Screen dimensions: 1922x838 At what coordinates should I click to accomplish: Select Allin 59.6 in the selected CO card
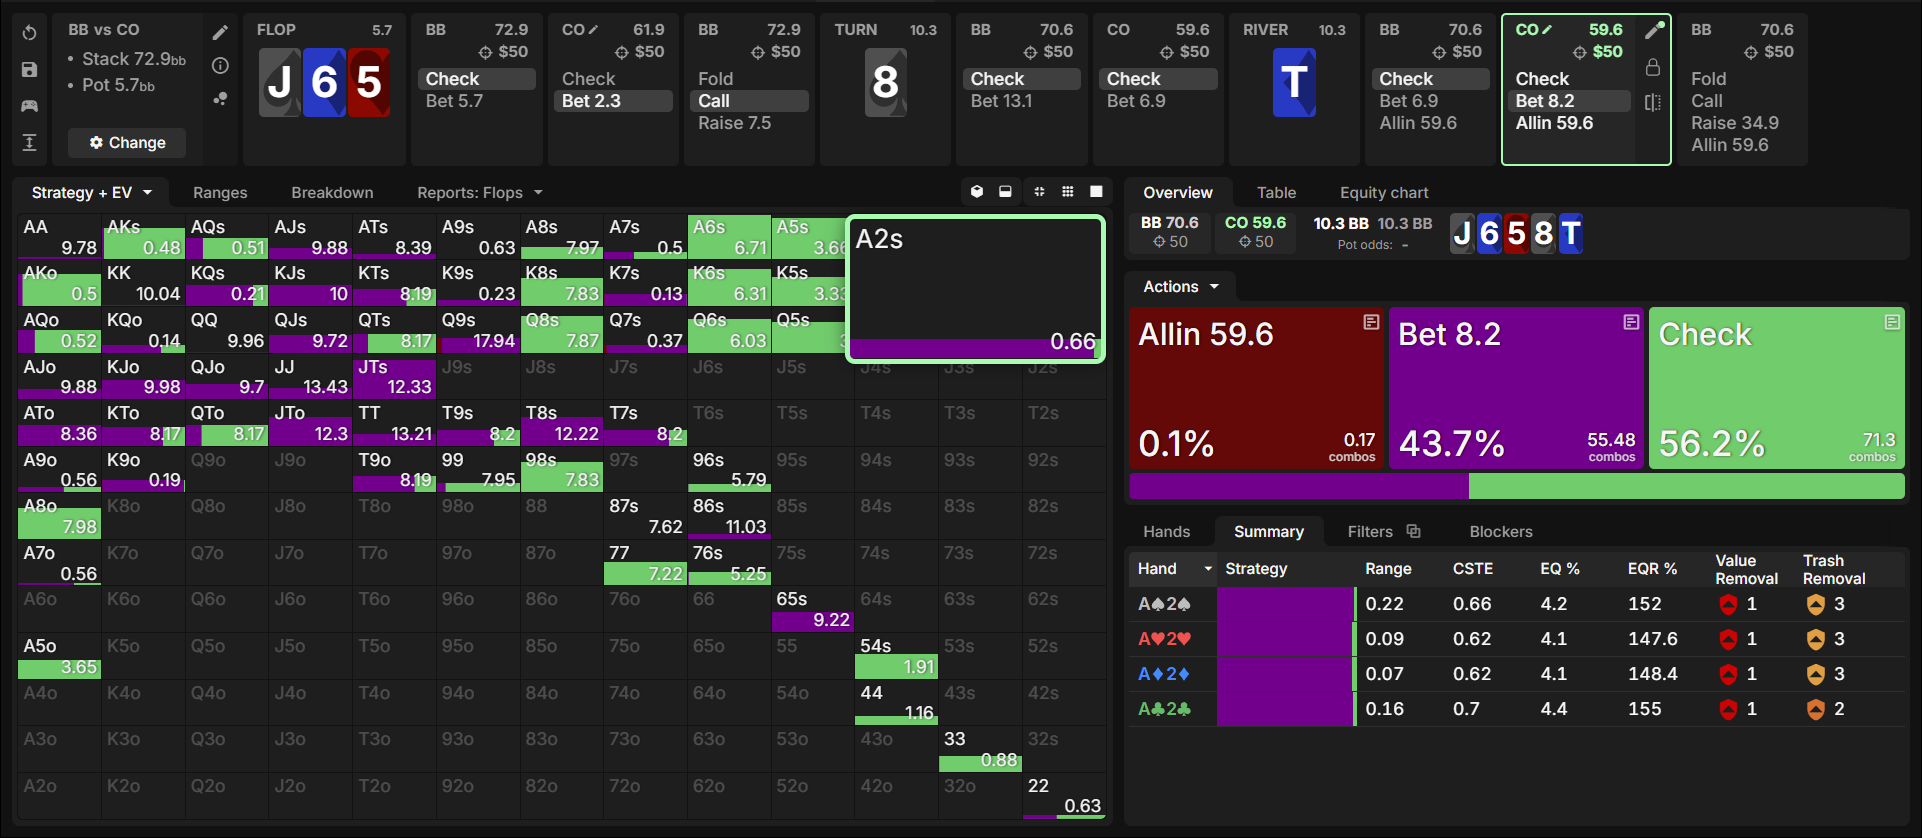point(1554,123)
